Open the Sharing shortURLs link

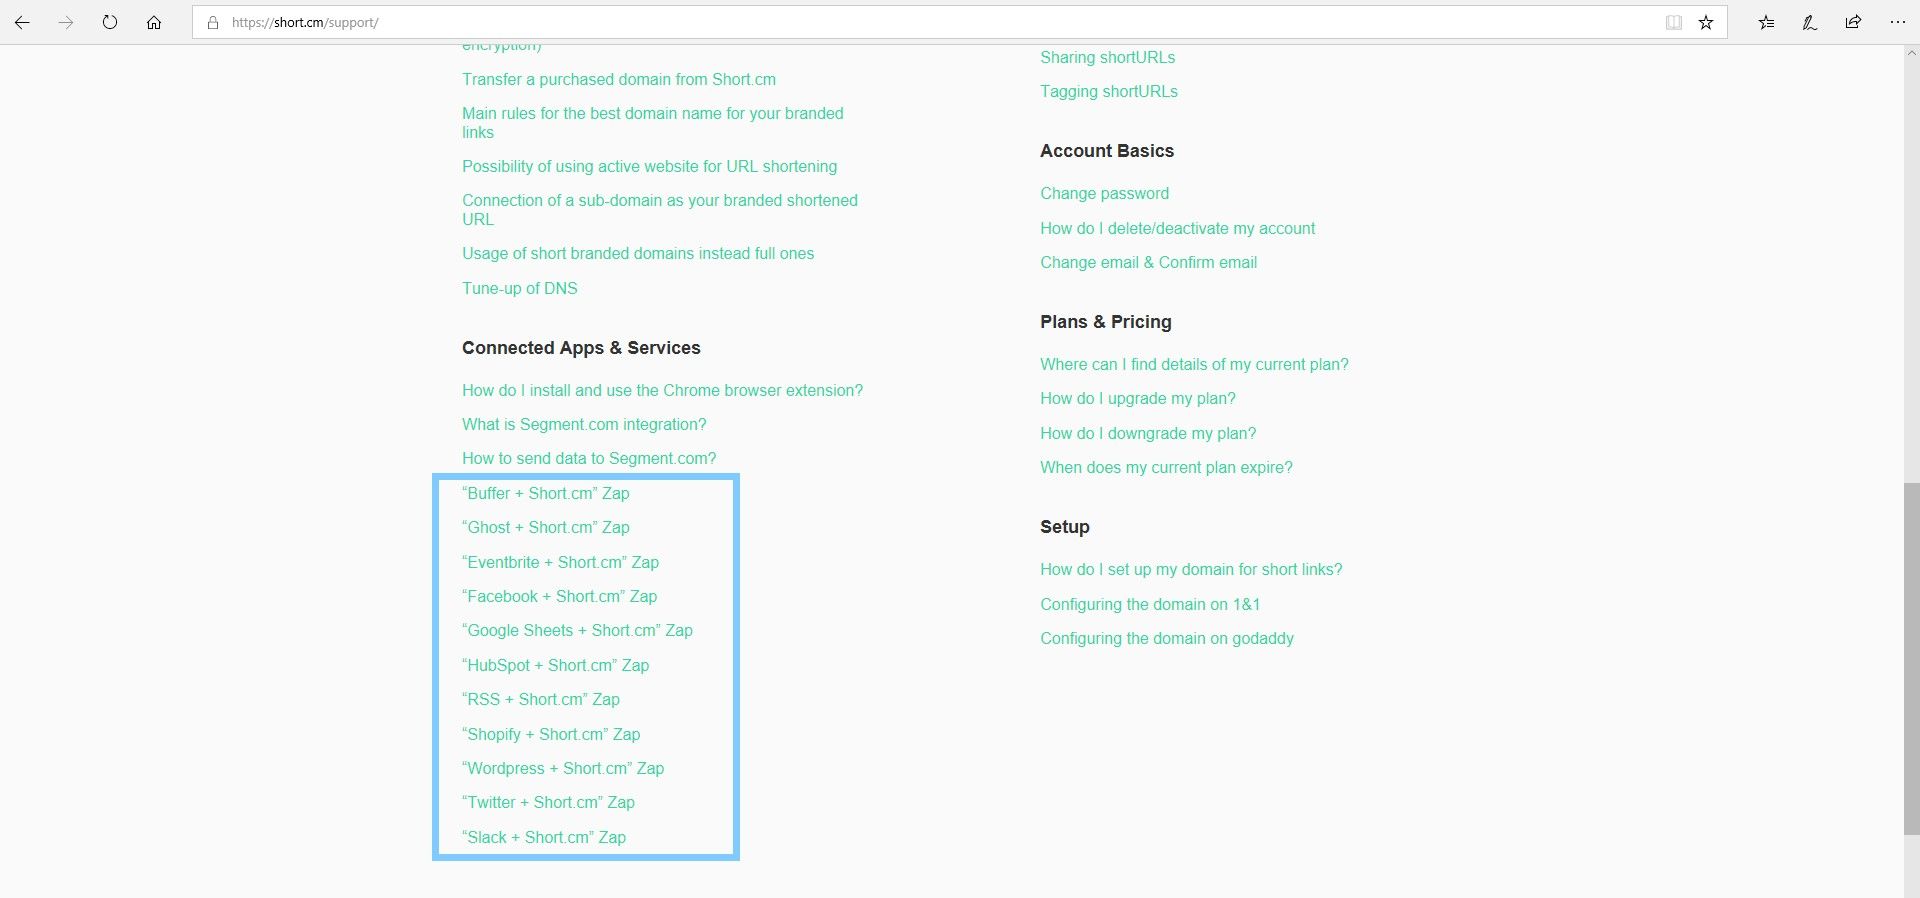[1108, 57]
